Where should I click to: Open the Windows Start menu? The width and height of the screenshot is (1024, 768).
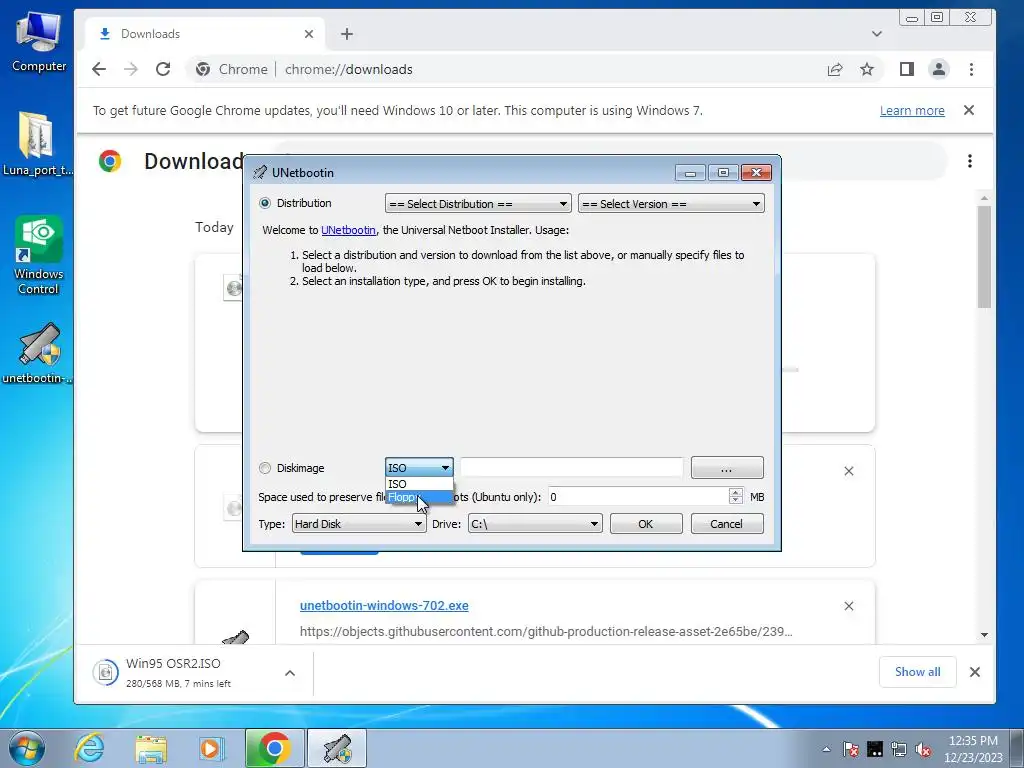click(x=27, y=748)
